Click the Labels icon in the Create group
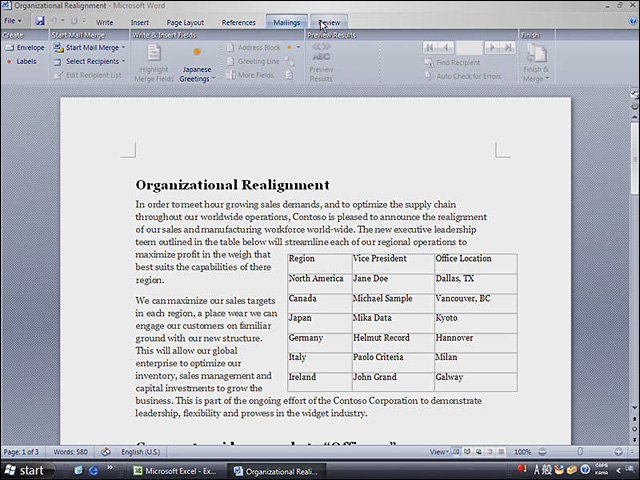The width and height of the screenshot is (640, 480). (x=9, y=62)
